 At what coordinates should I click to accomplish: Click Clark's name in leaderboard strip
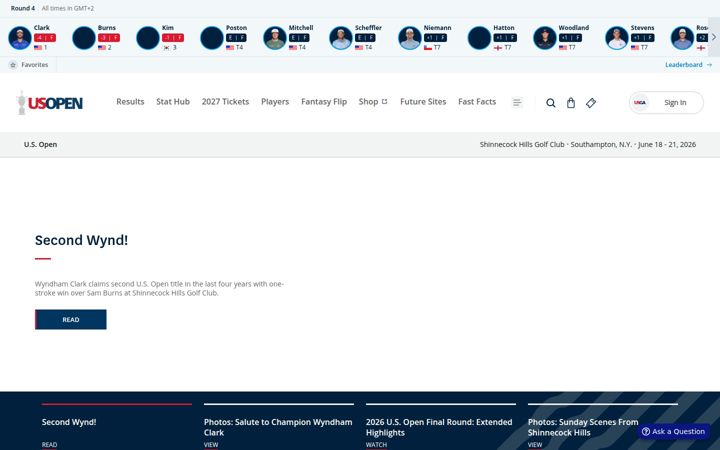(x=42, y=28)
